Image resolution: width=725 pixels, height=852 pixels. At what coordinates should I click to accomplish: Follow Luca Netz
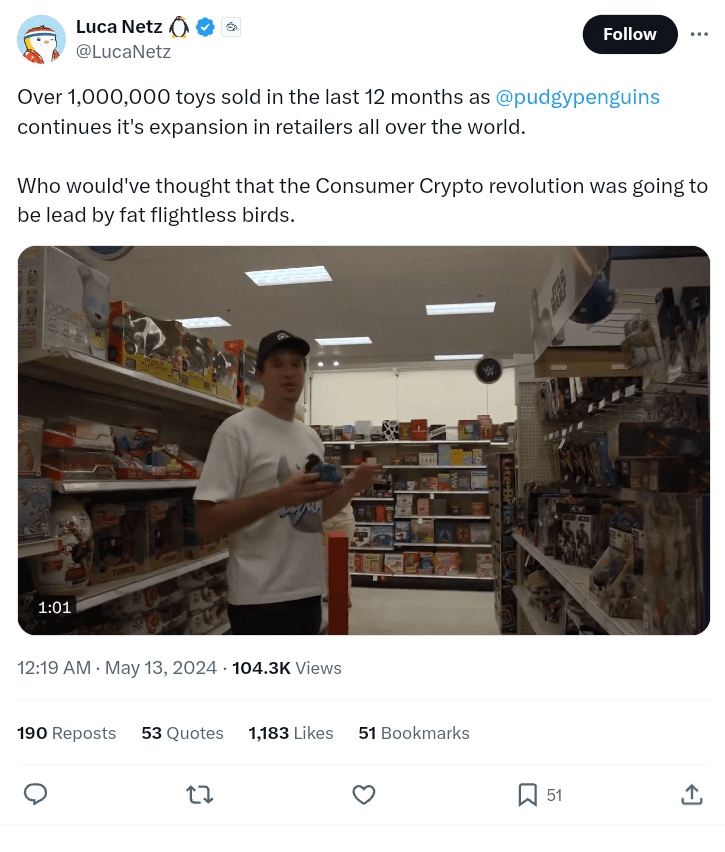point(630,34)
